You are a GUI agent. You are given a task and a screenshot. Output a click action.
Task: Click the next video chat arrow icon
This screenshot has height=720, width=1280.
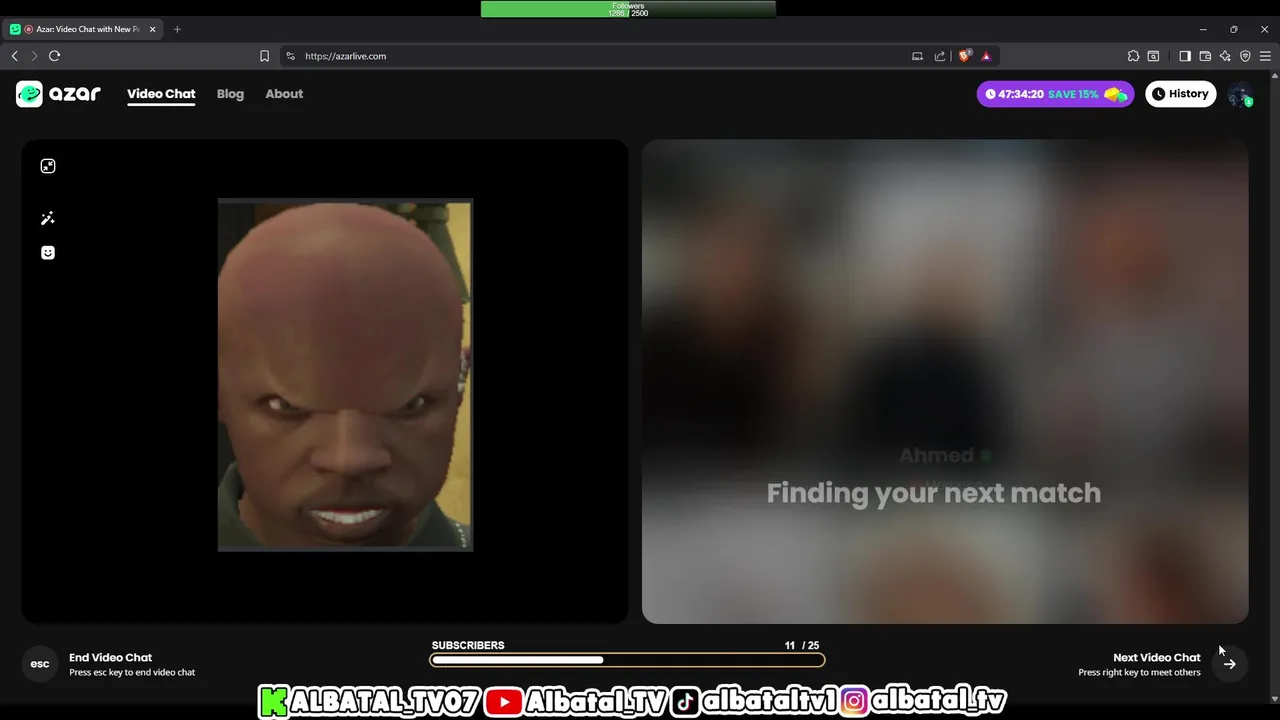tap(1230, 664)
